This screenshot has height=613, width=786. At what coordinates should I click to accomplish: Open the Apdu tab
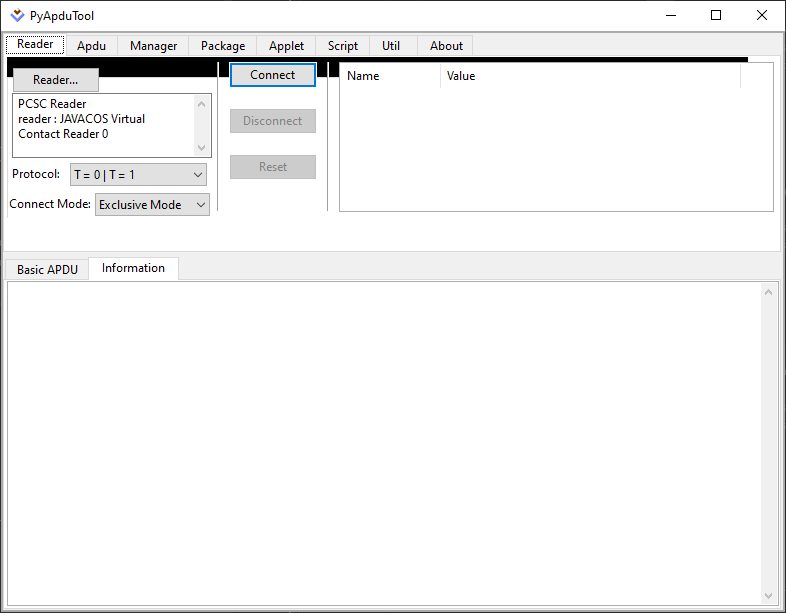[x=91, y=46]
